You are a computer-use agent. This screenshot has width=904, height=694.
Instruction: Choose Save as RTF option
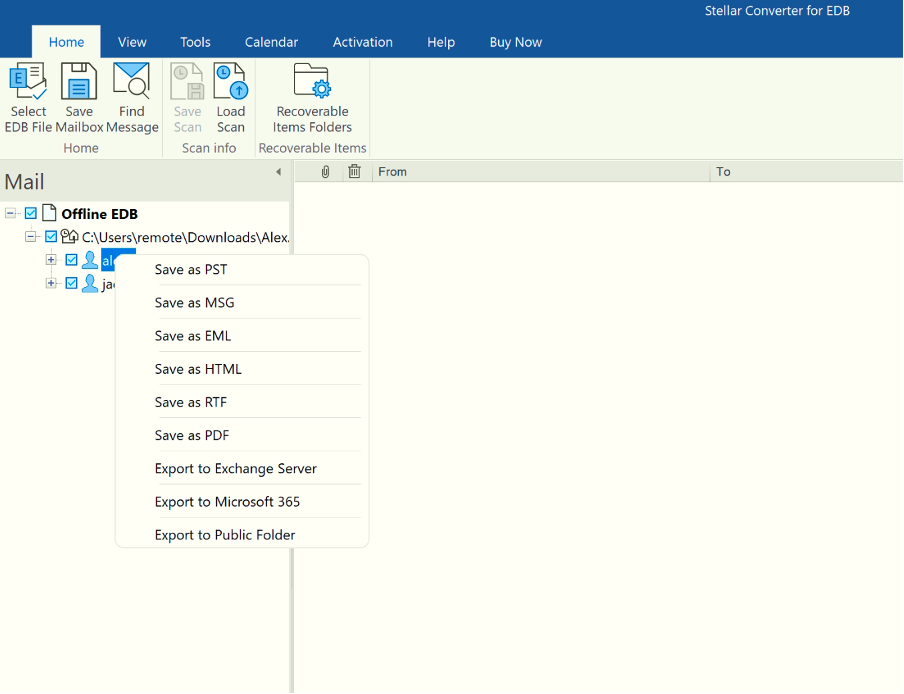coord(242,402)
